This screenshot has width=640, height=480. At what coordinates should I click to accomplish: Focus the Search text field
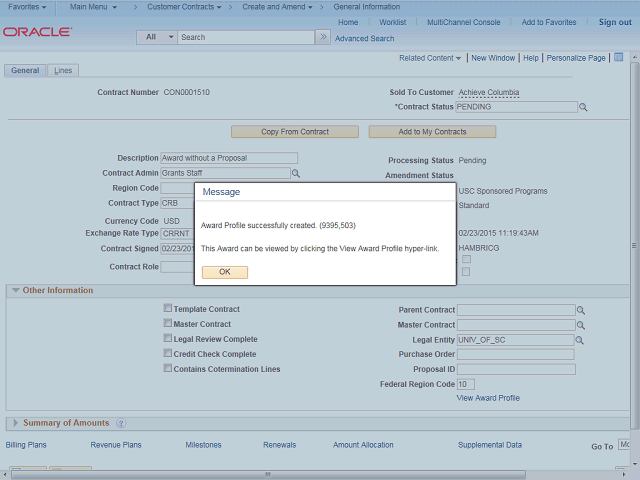246,37
